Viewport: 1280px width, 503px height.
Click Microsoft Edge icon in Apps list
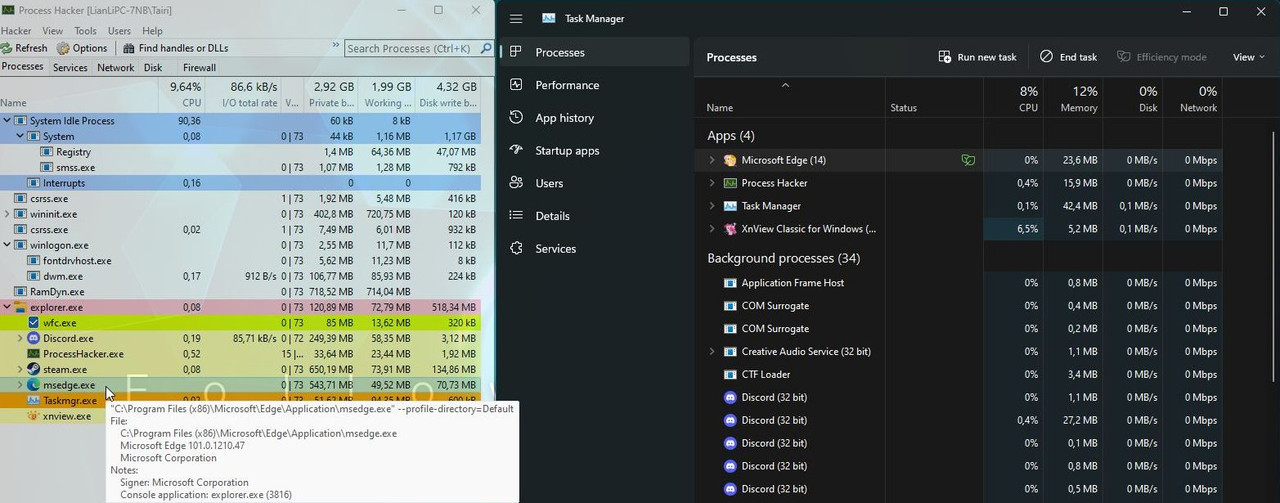click(x=730, y=160)
